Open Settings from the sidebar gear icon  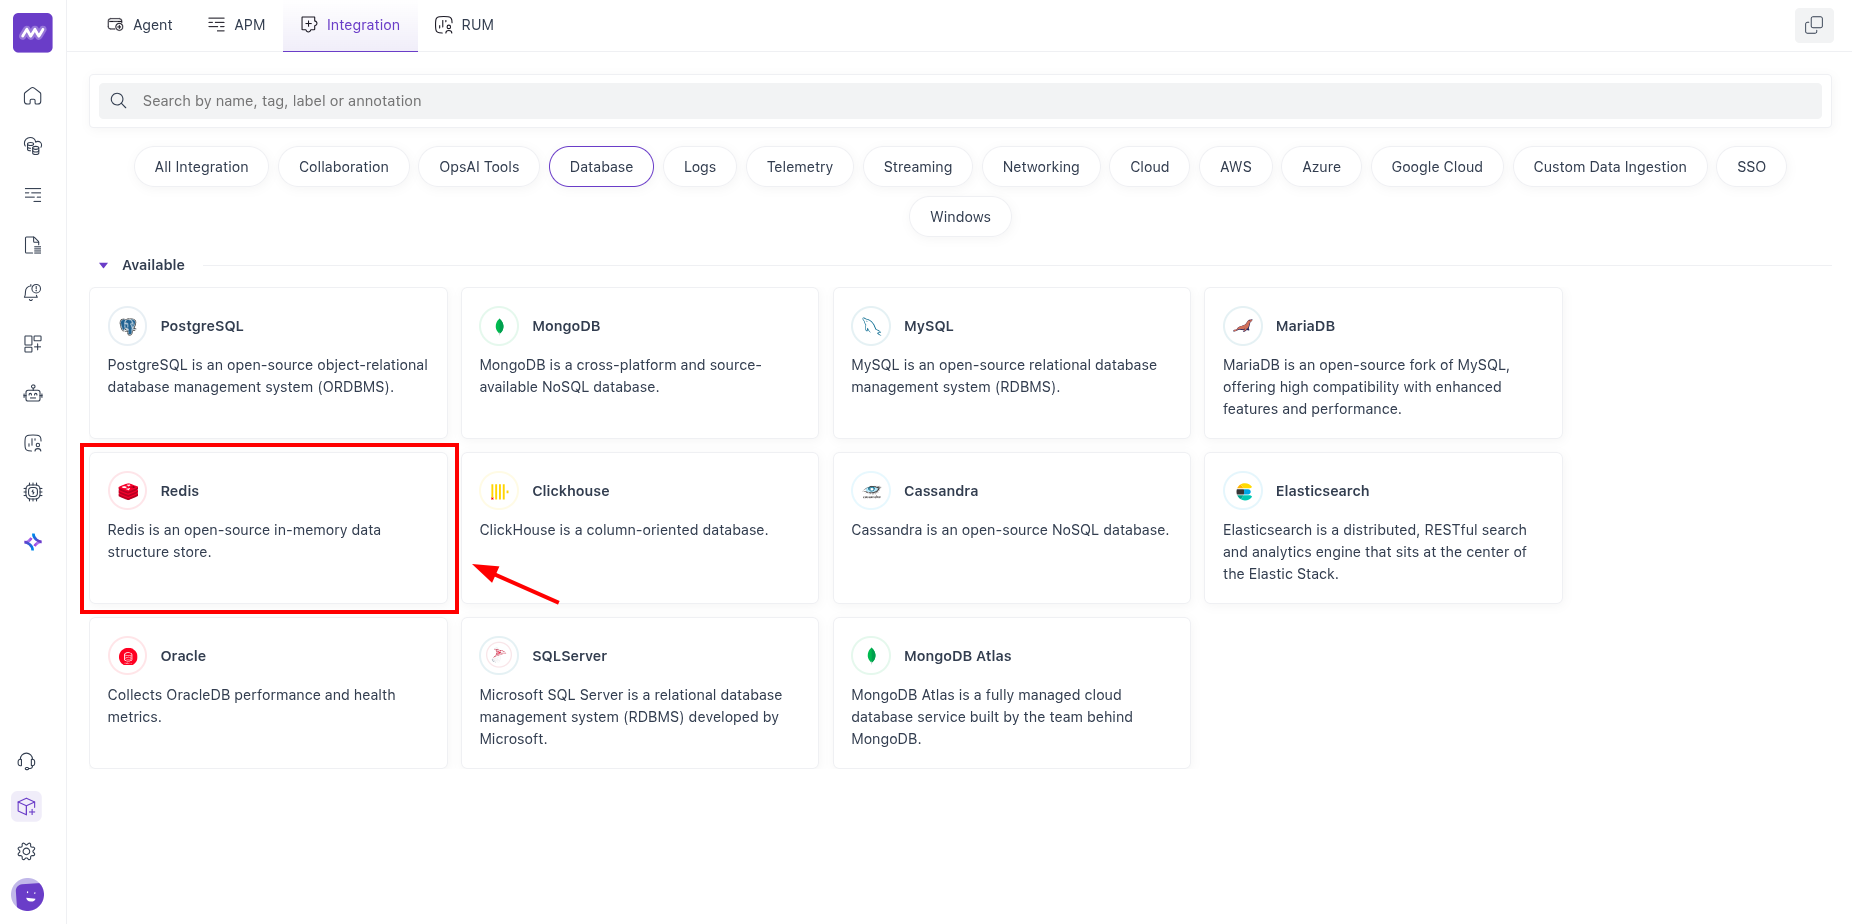26,851
